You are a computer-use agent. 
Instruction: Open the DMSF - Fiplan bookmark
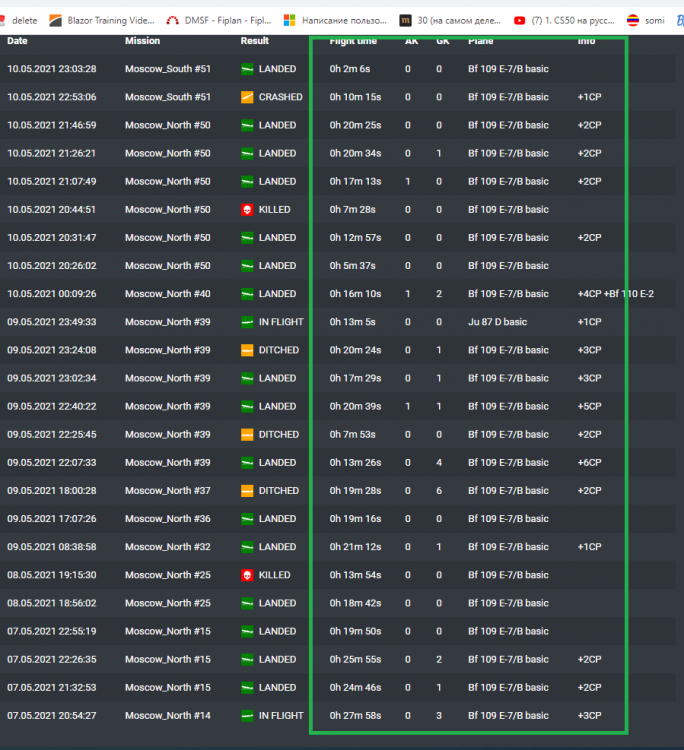(x=219, y=21)
